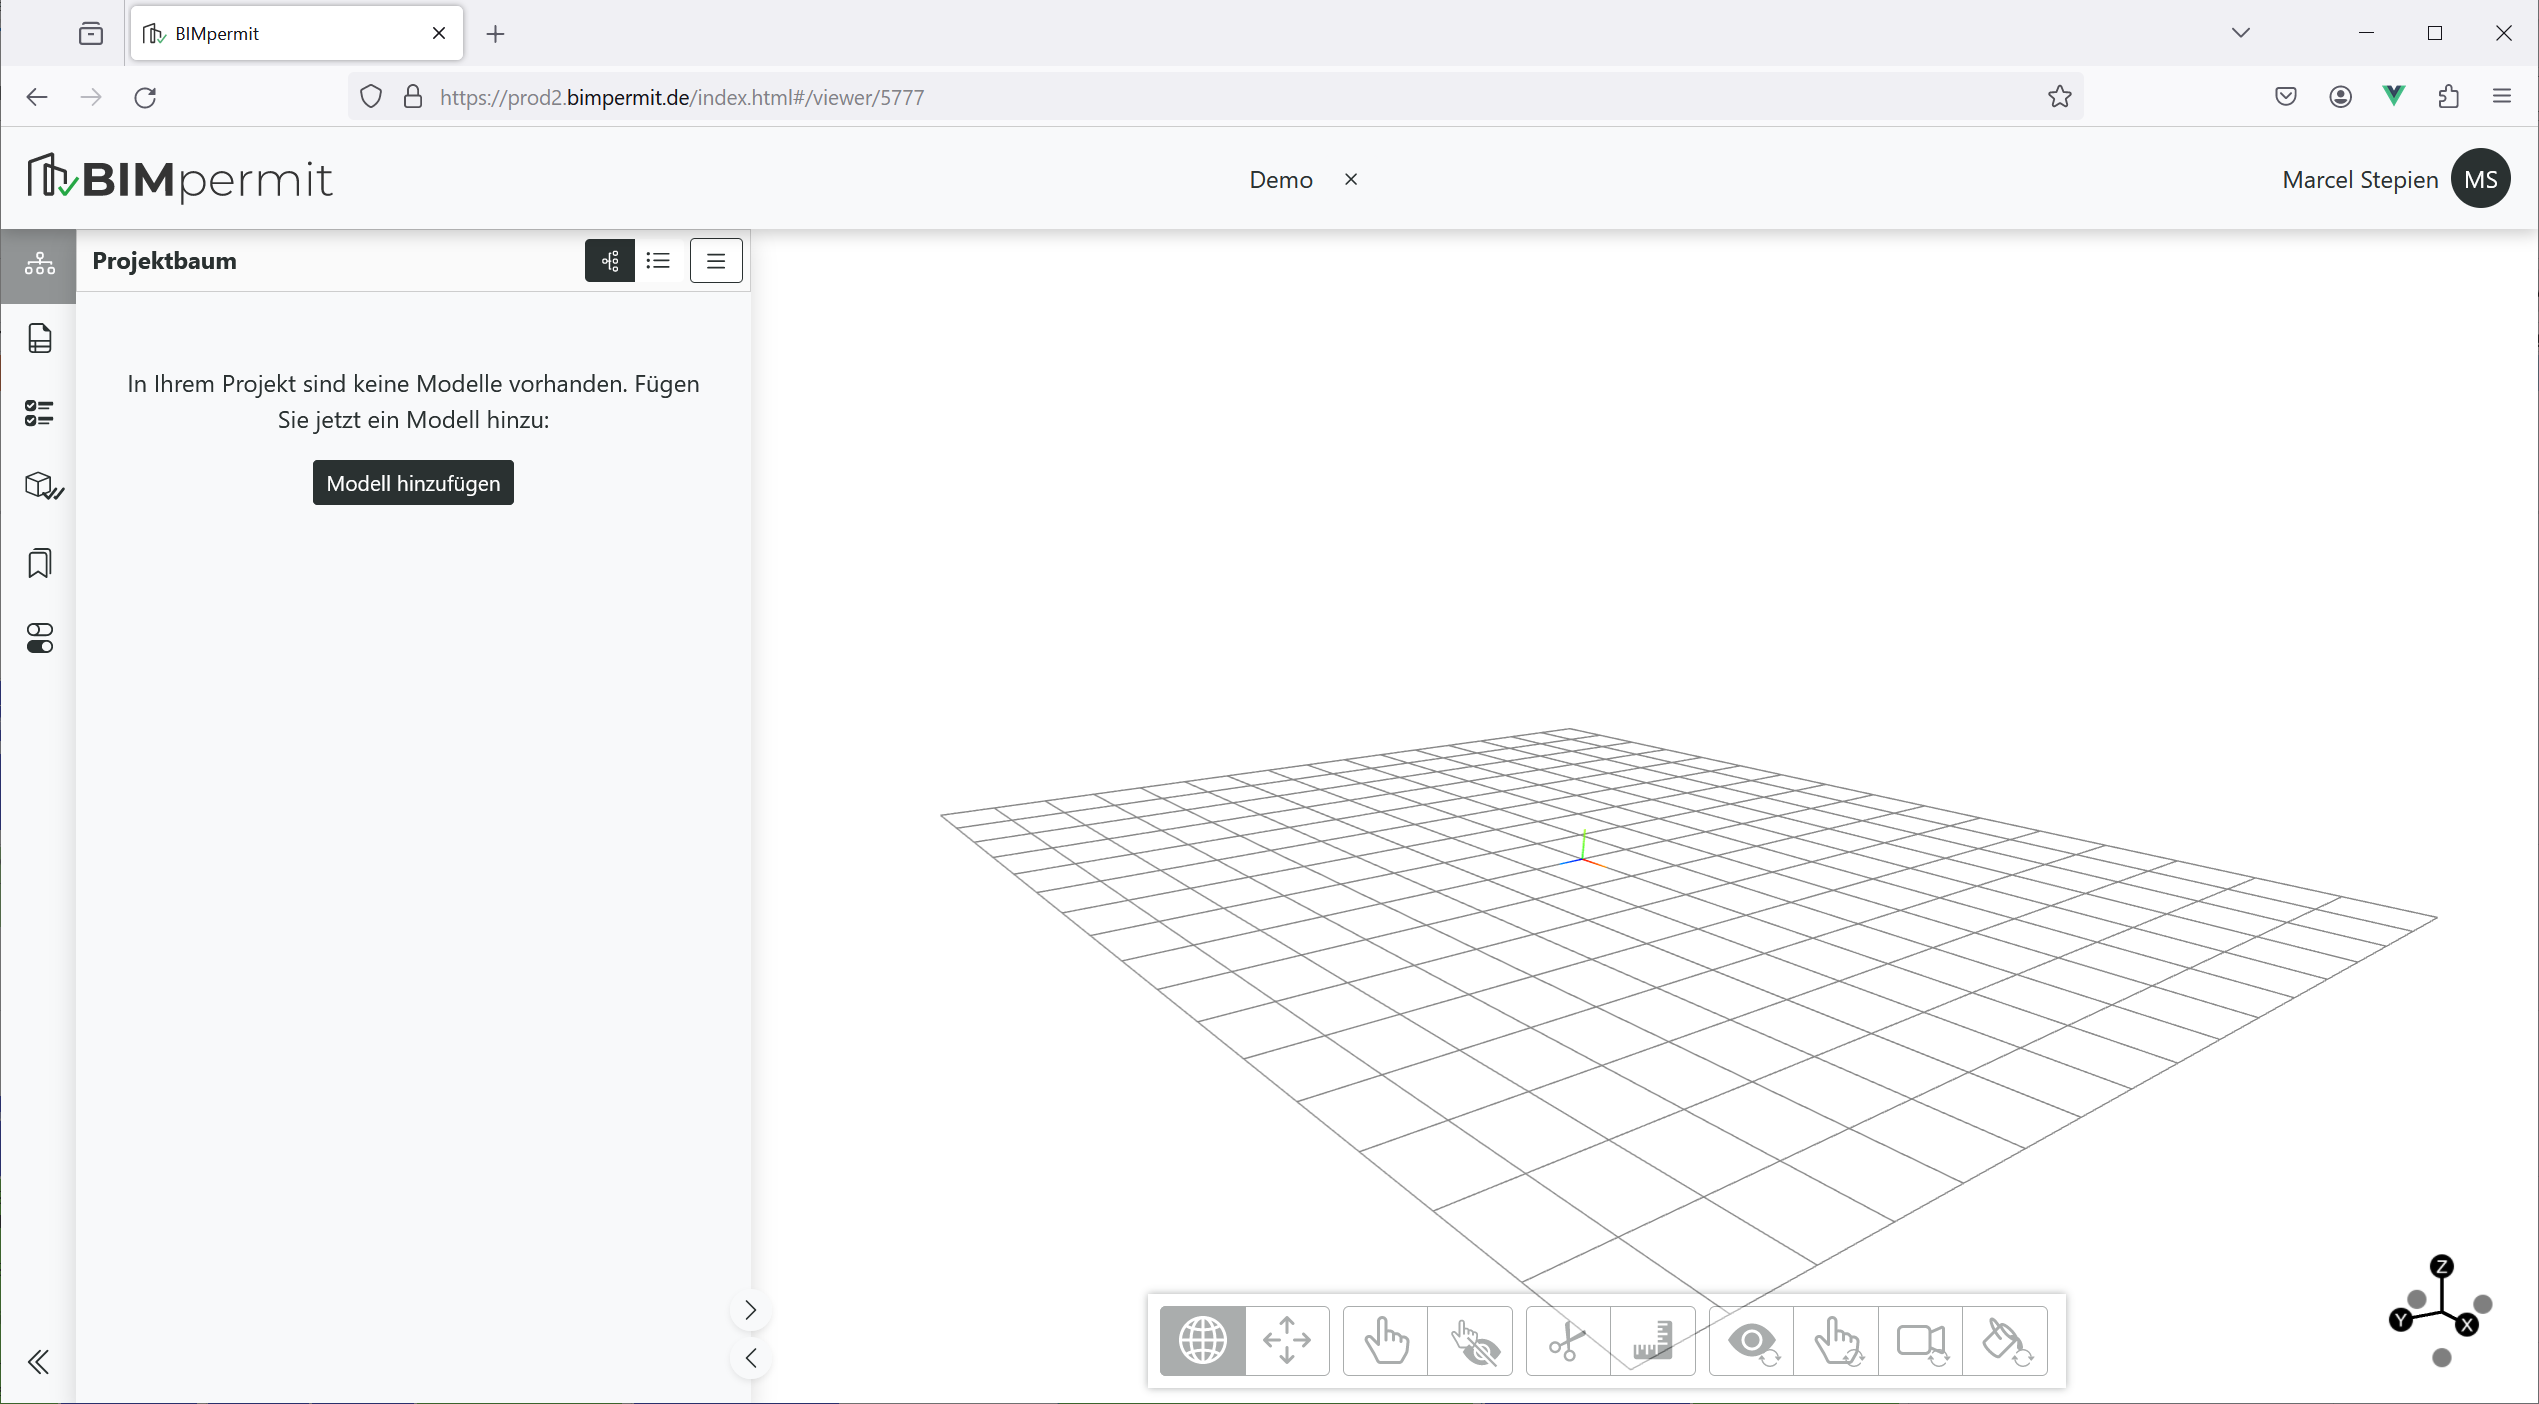
Task: Click the MS user avatar
Action: pyautogui.click(x=2481, y=179)
